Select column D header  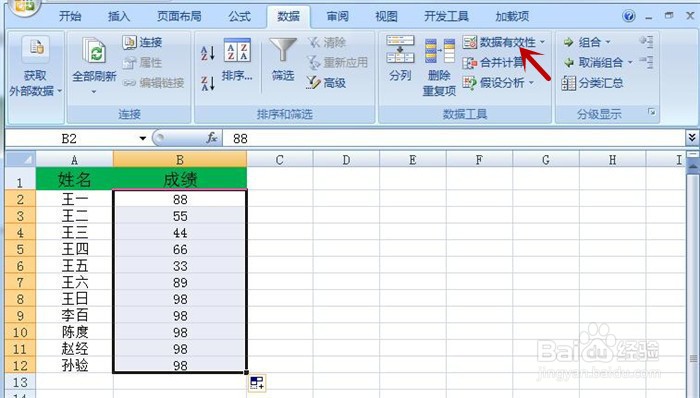(x=346, y=159)
